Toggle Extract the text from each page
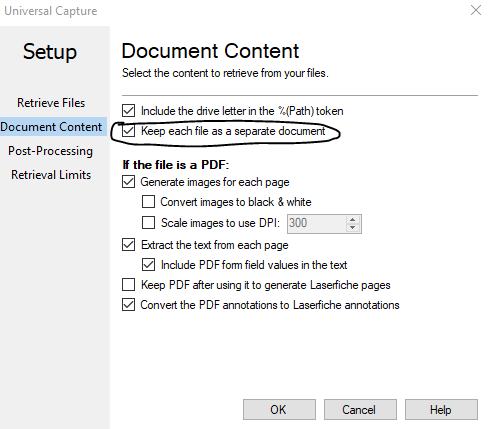 click(x=128, y=245)
